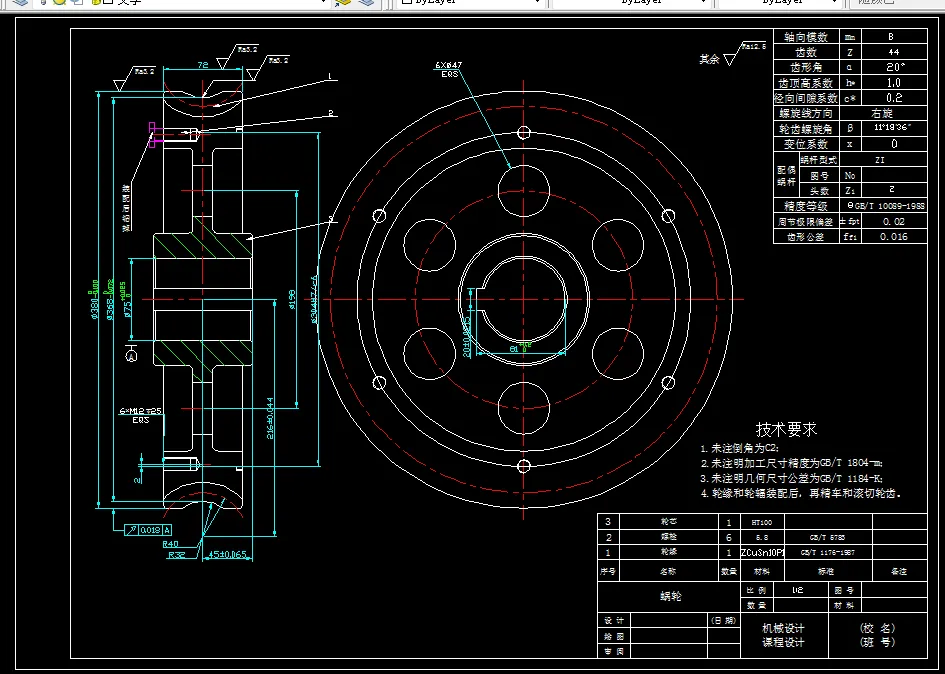Image resolution: width=945 pixels, height=674 pixels.
Task: Select the 右旋 value cell
Action: coord(882,113)
